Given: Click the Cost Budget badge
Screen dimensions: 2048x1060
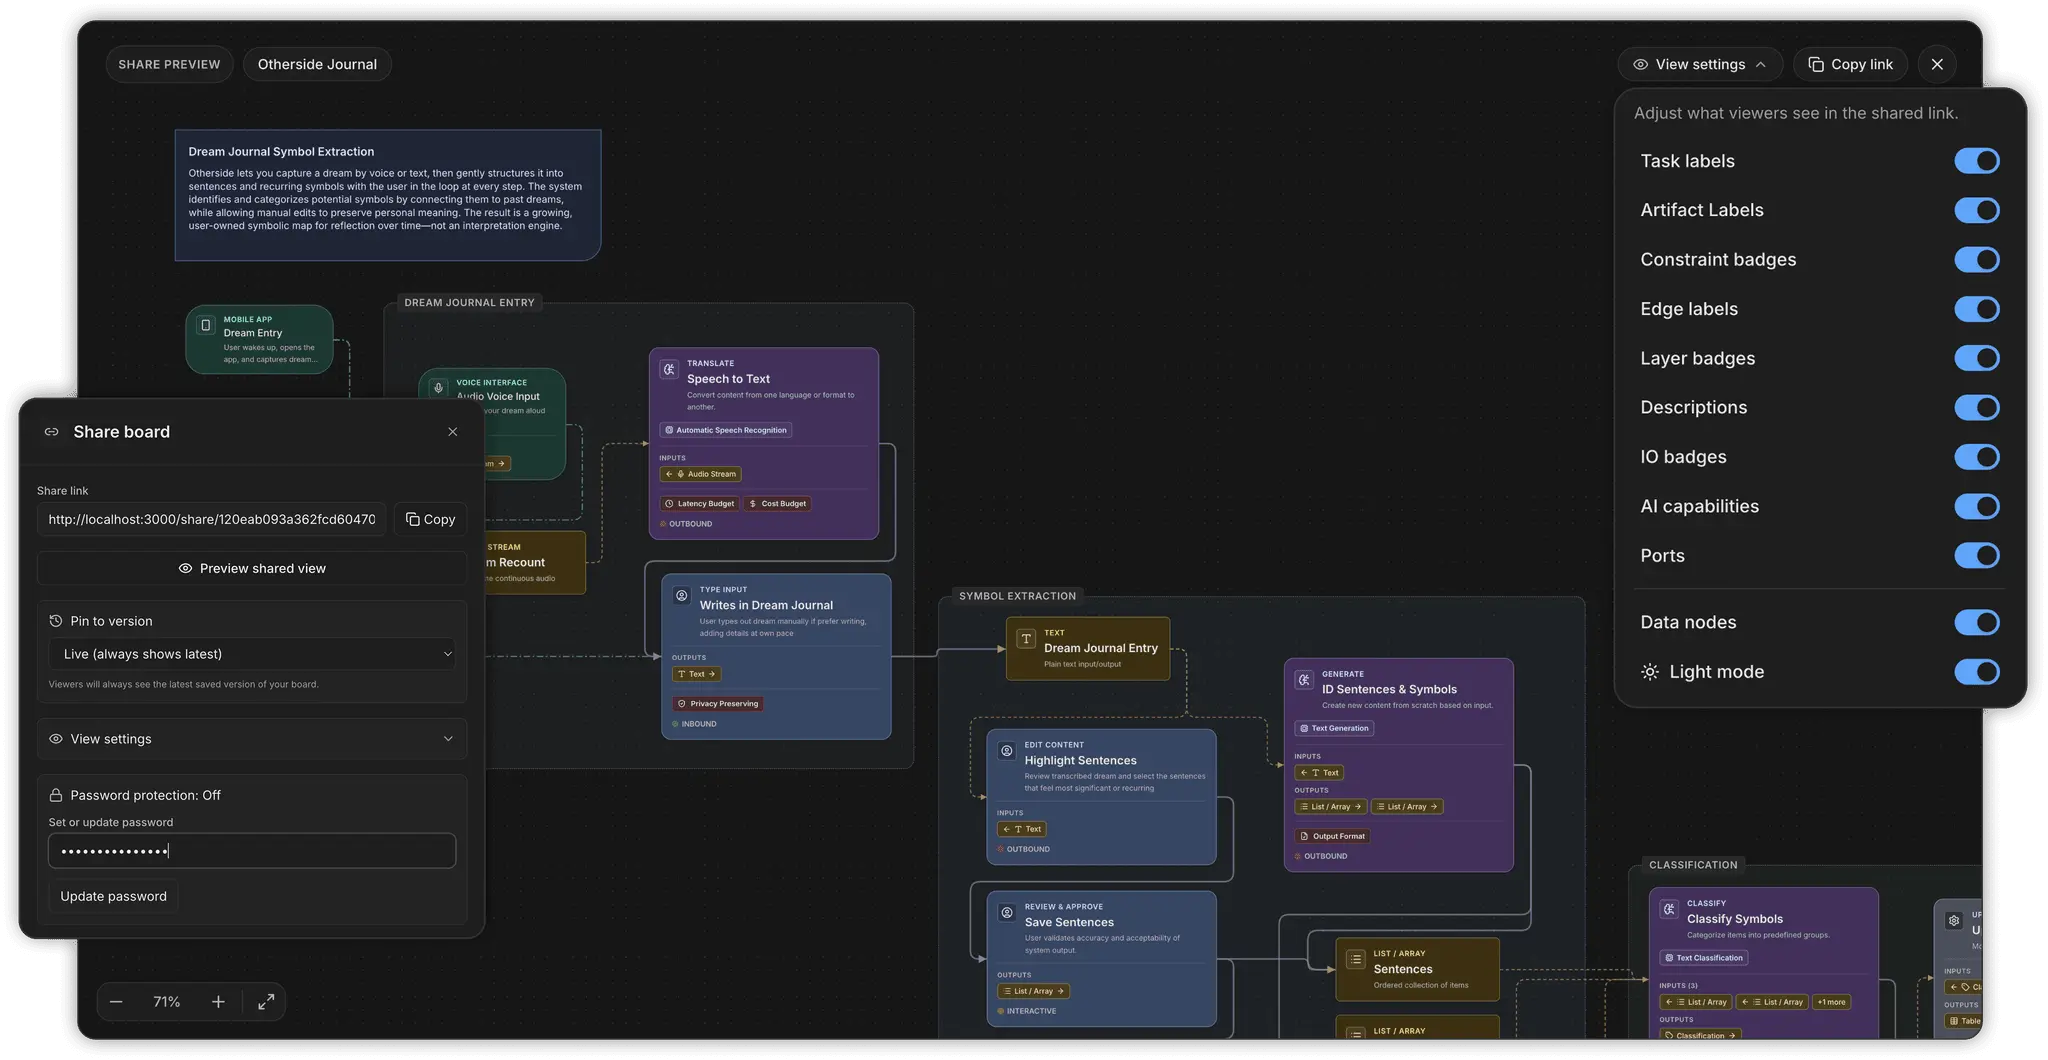Looking at the screenshot, I should click(778, 504).
